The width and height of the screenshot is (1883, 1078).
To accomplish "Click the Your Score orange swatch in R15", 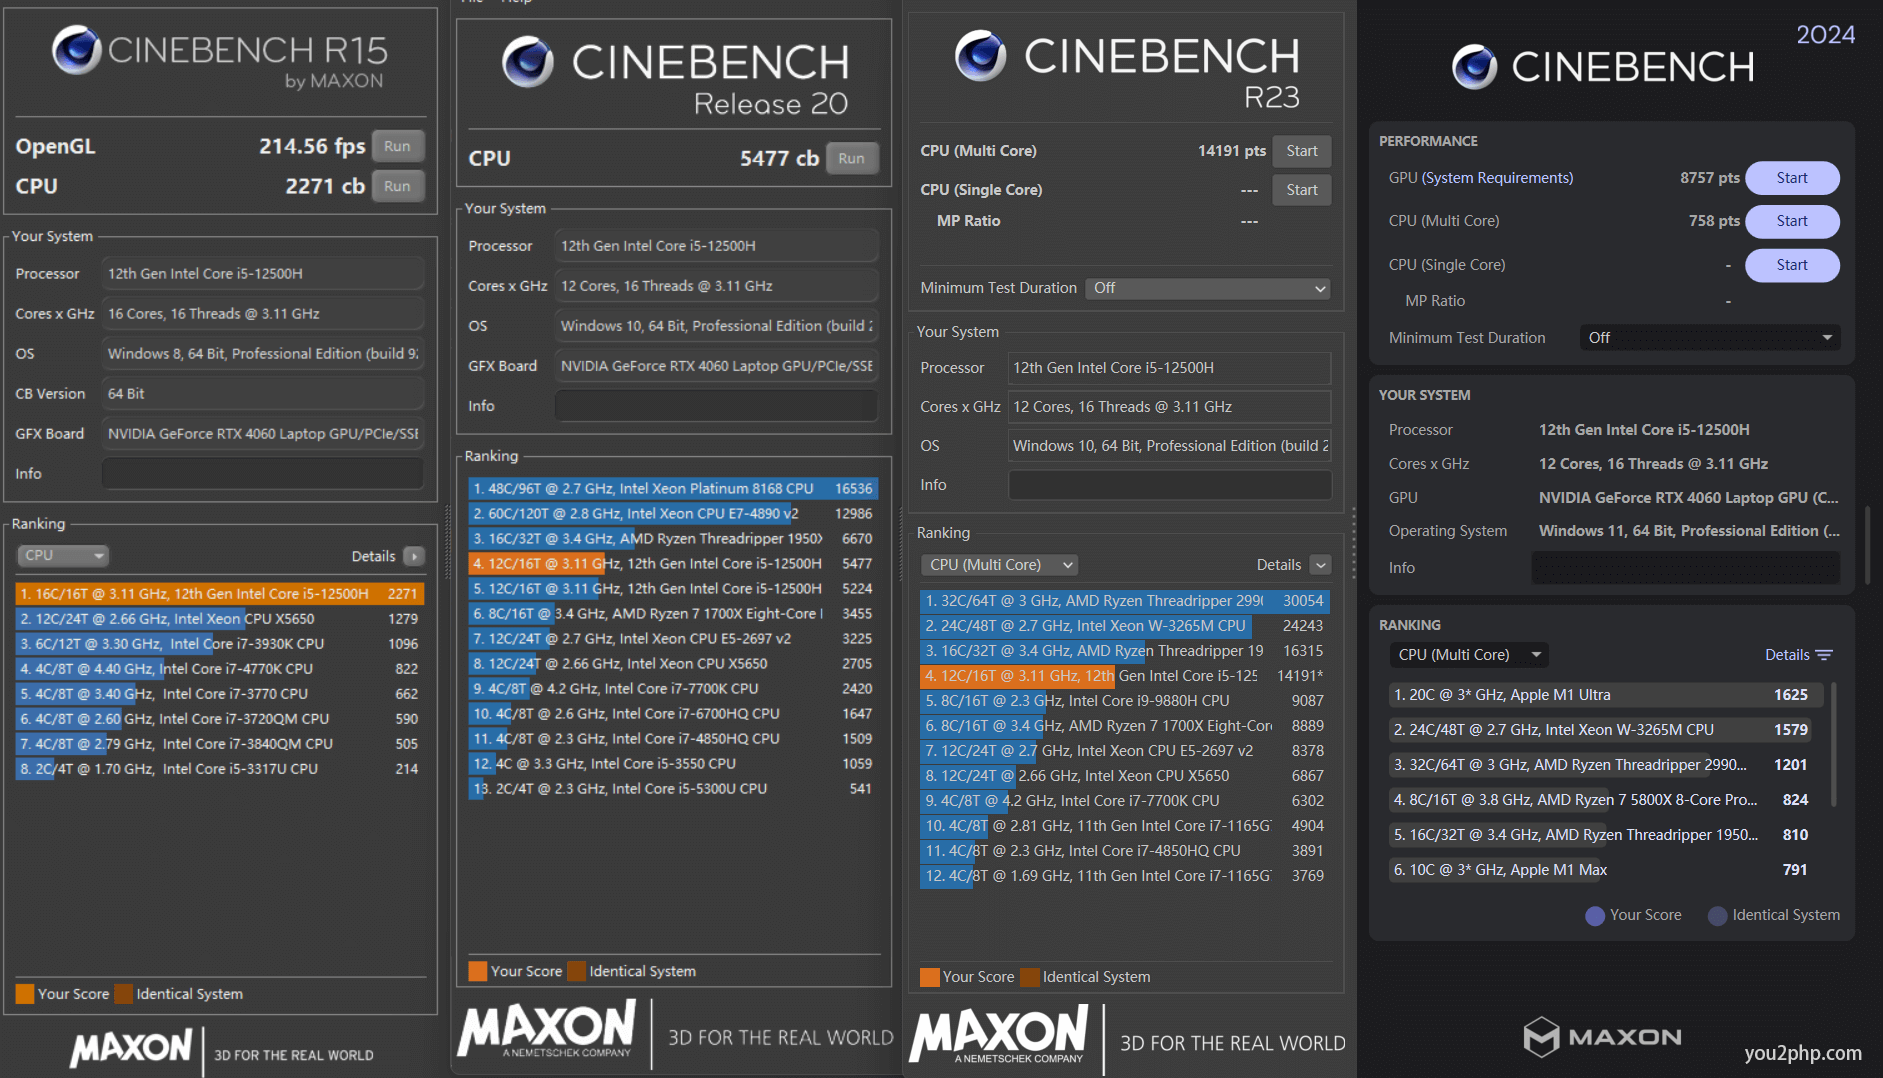I will pyautogui.click(x=25, y=994).
